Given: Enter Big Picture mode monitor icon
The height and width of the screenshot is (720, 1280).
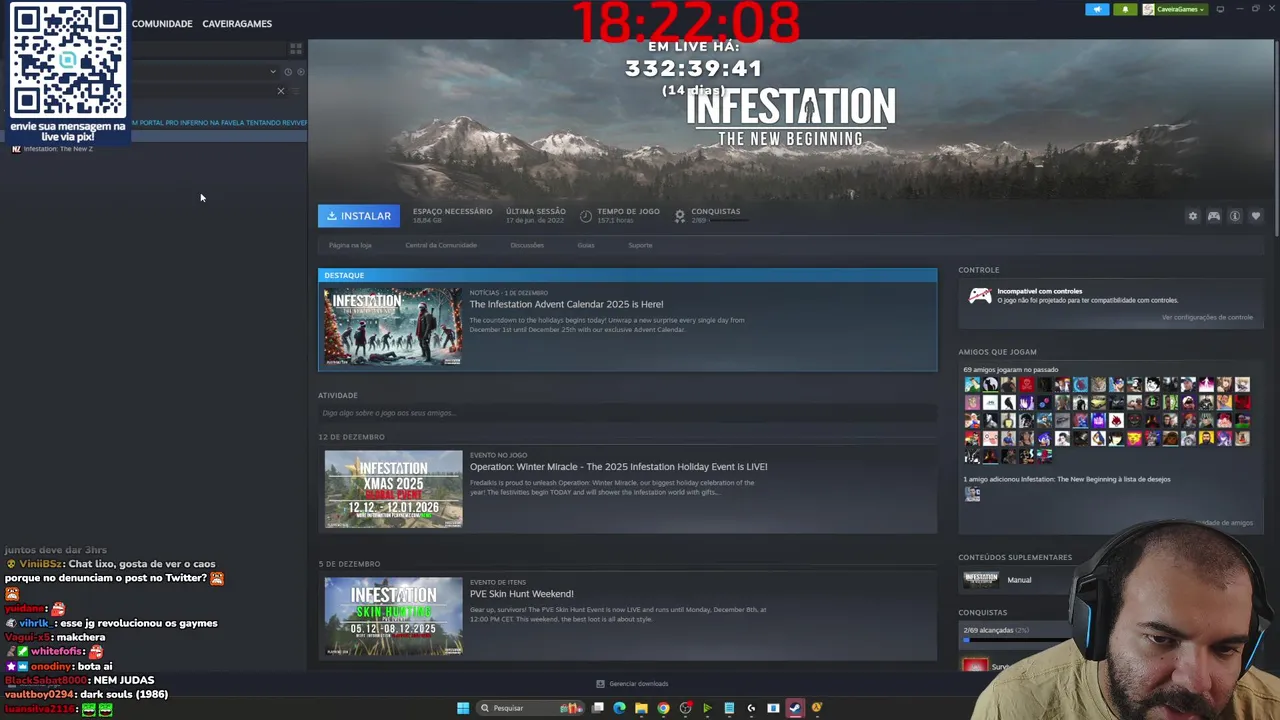Looking at the screenshot, I should (1220, 9).
